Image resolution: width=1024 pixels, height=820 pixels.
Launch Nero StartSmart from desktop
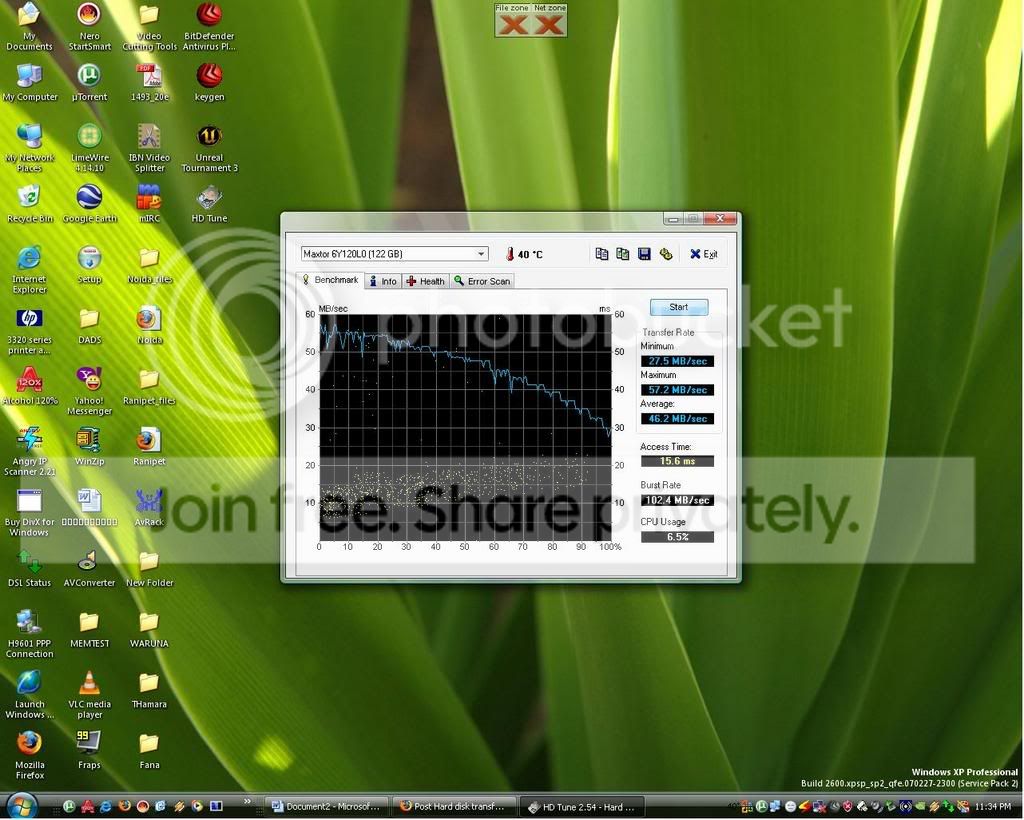point(89,27)
